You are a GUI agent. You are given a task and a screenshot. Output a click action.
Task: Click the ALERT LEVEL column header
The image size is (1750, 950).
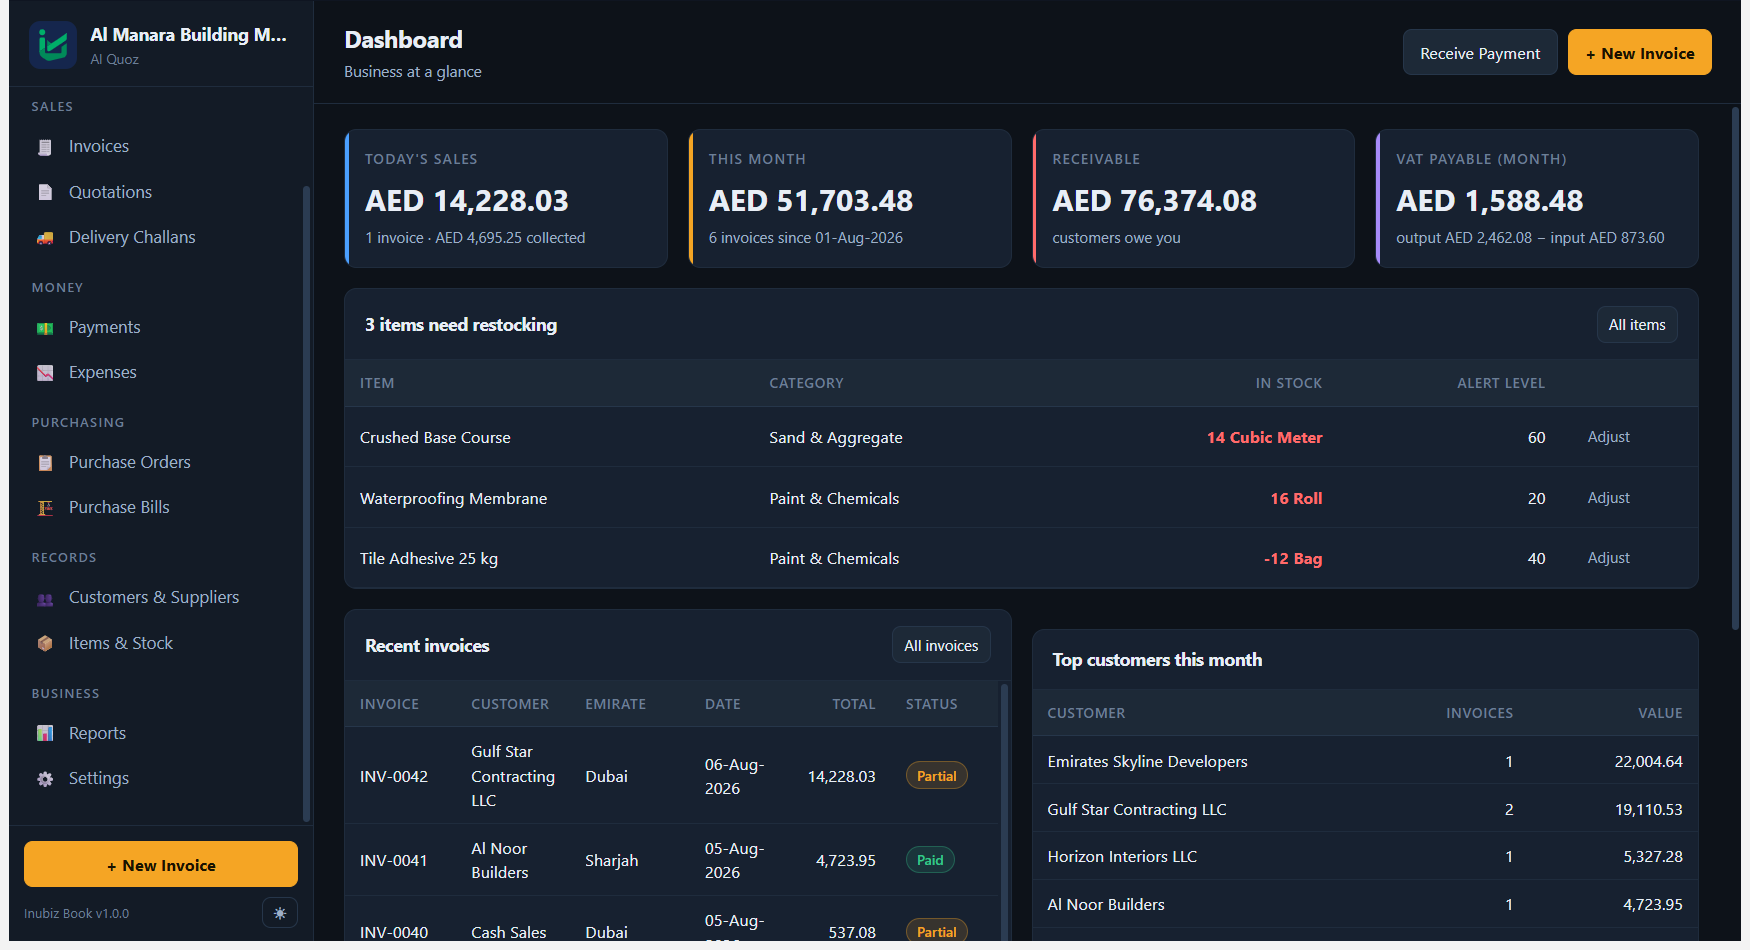[x=1500, y=383]
